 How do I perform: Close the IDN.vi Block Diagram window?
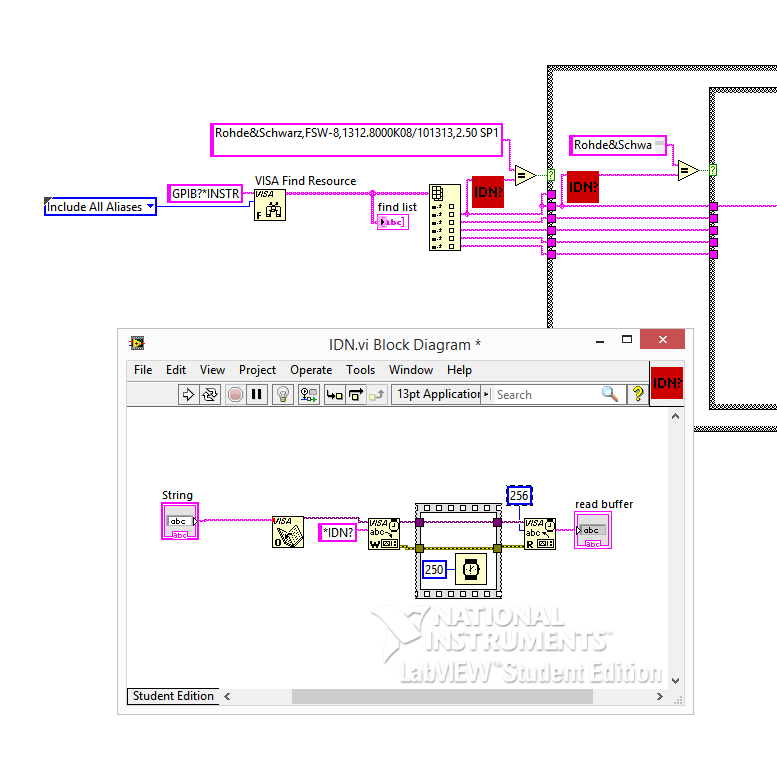pos(663,339)
